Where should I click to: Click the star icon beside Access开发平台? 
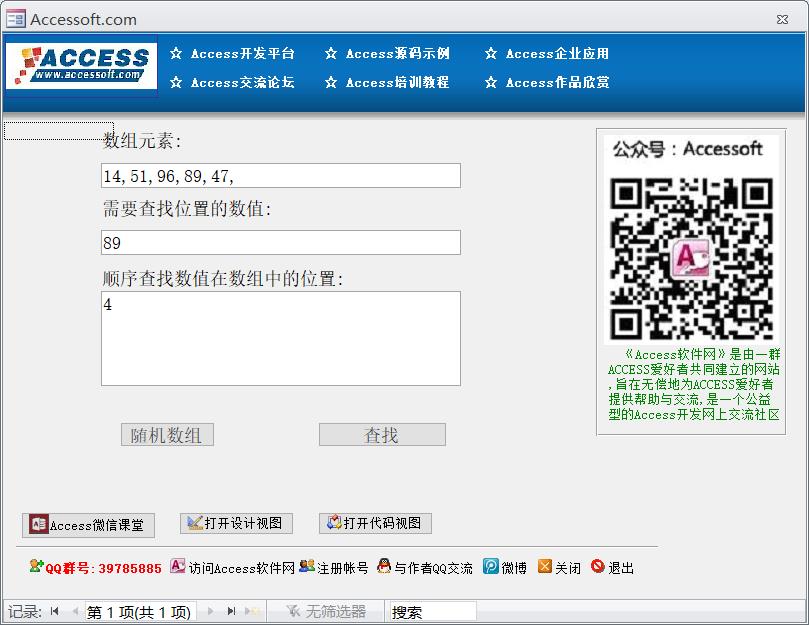click(176, 53)
